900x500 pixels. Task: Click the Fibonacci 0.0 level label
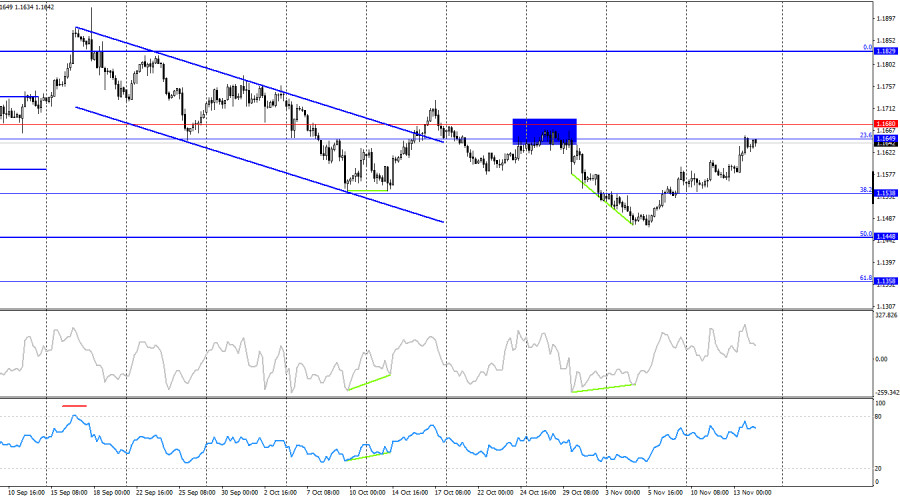coord(867,48)
